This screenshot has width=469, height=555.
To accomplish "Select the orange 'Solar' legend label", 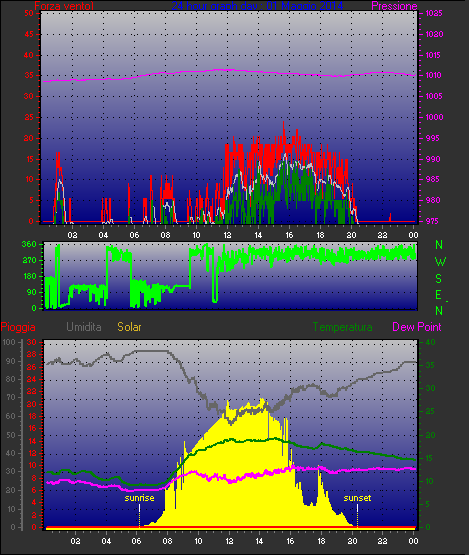I will pyautogui.click(x=129, y=327).
